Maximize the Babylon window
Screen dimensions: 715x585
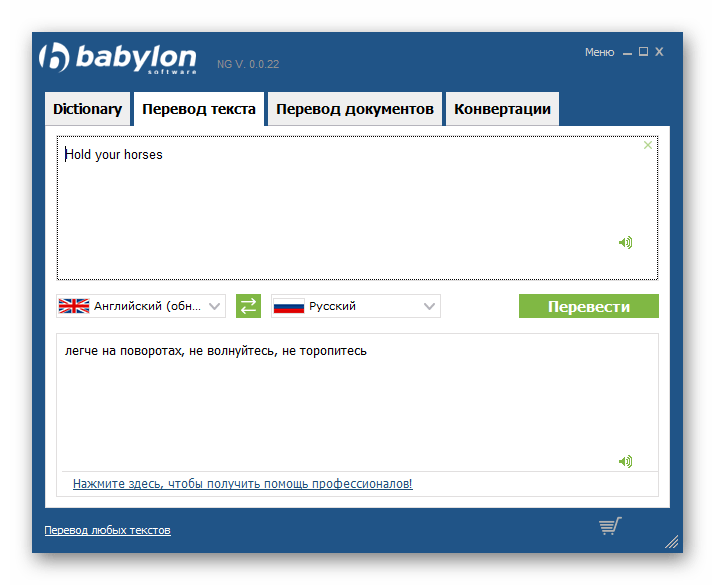pos(643,52)
